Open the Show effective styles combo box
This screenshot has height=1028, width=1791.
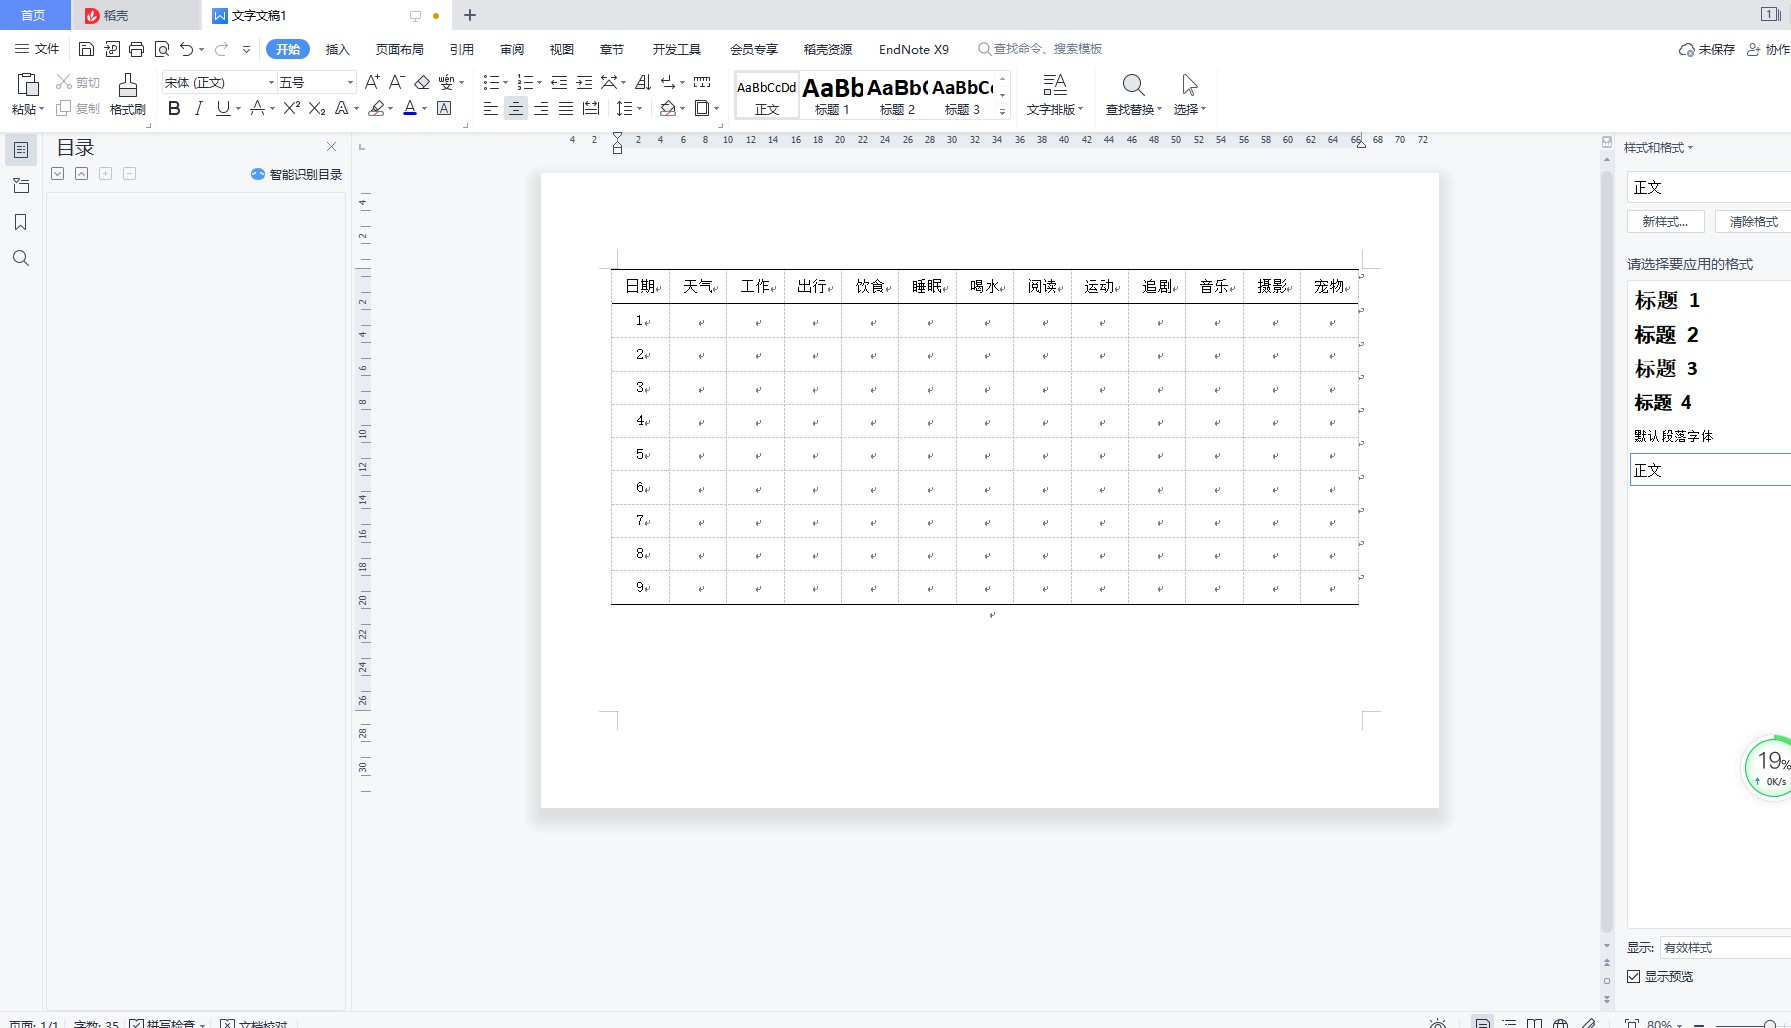(1726, 947)
